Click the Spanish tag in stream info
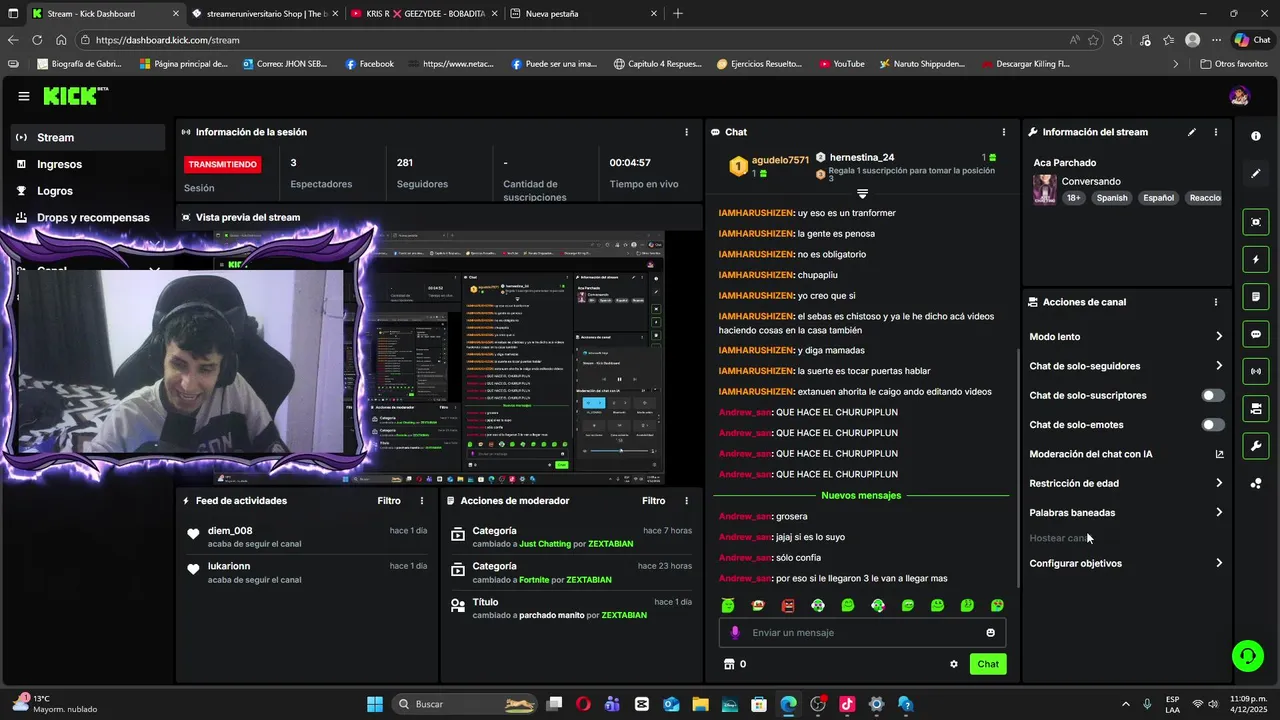The height and width of the screenshot is (720, 1280). [x=1111, y=198]
